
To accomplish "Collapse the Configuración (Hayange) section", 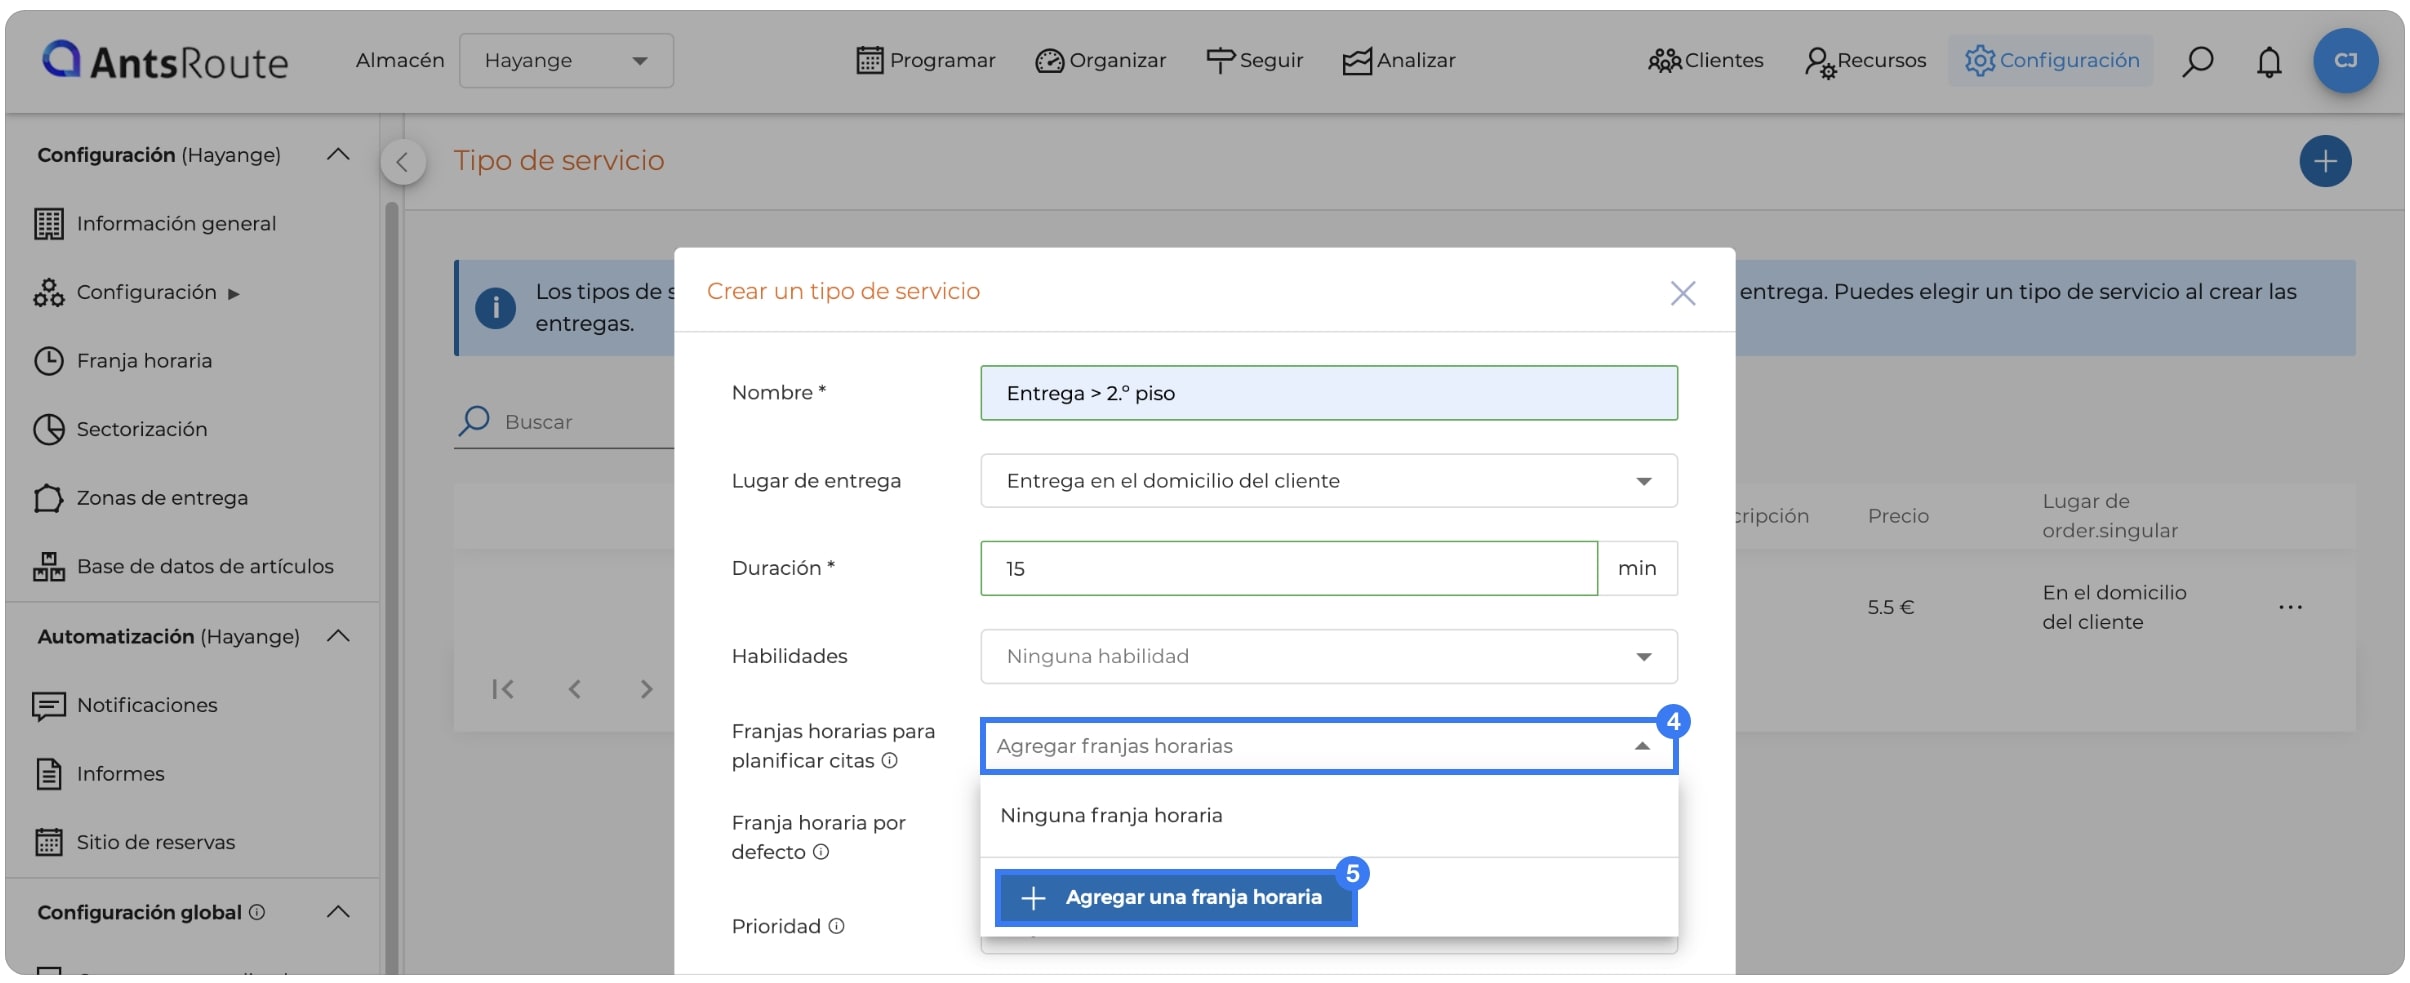I will [x=338, y=154].
